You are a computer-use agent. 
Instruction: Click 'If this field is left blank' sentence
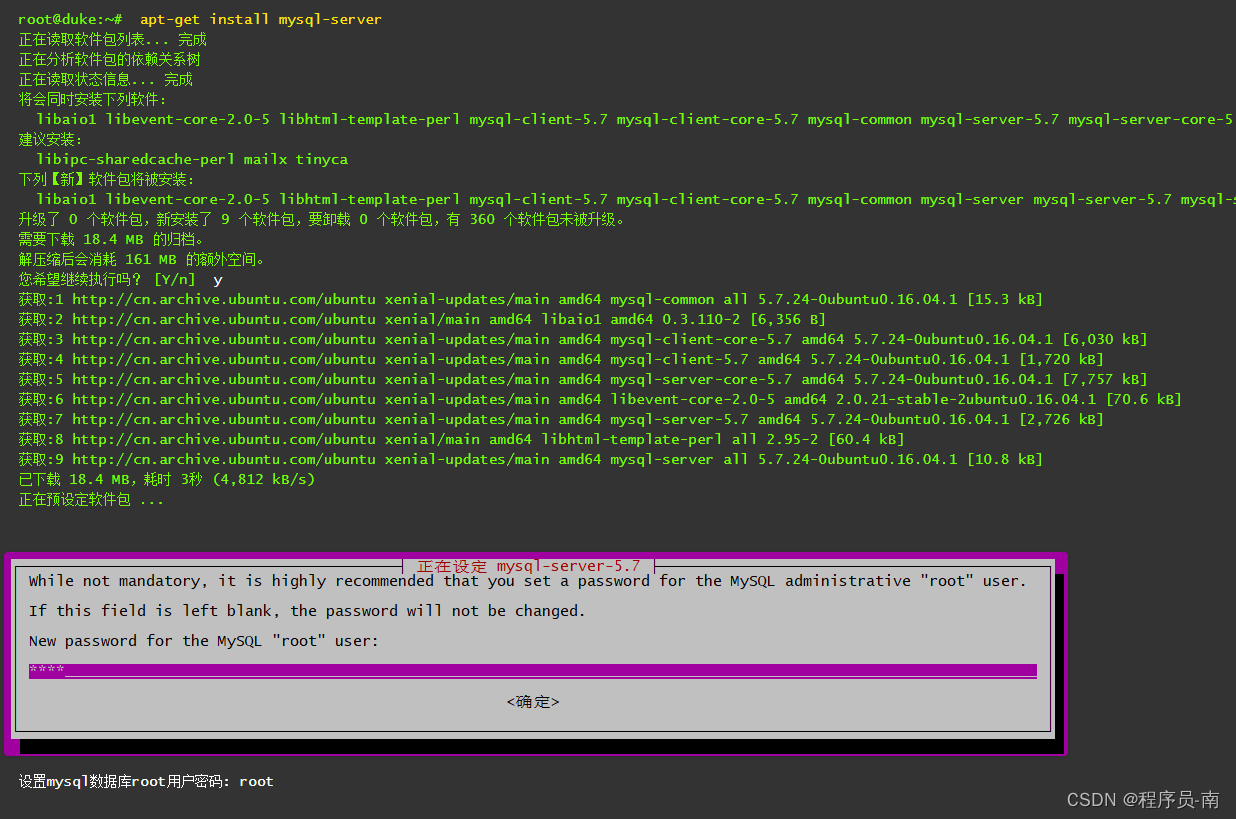click(307, 611)
